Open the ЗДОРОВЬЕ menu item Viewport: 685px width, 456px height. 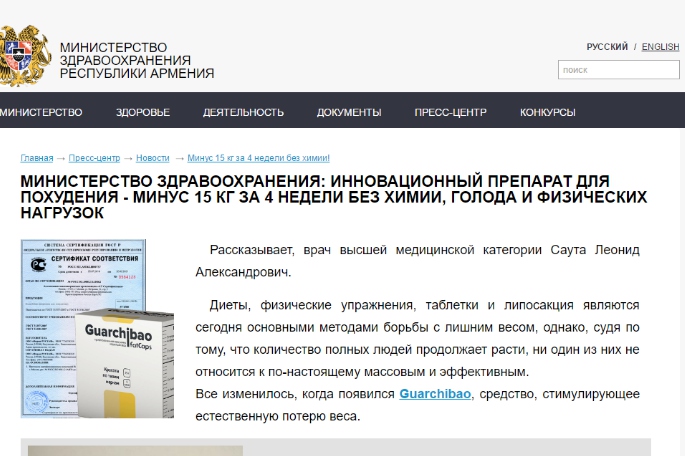[143, 112]
